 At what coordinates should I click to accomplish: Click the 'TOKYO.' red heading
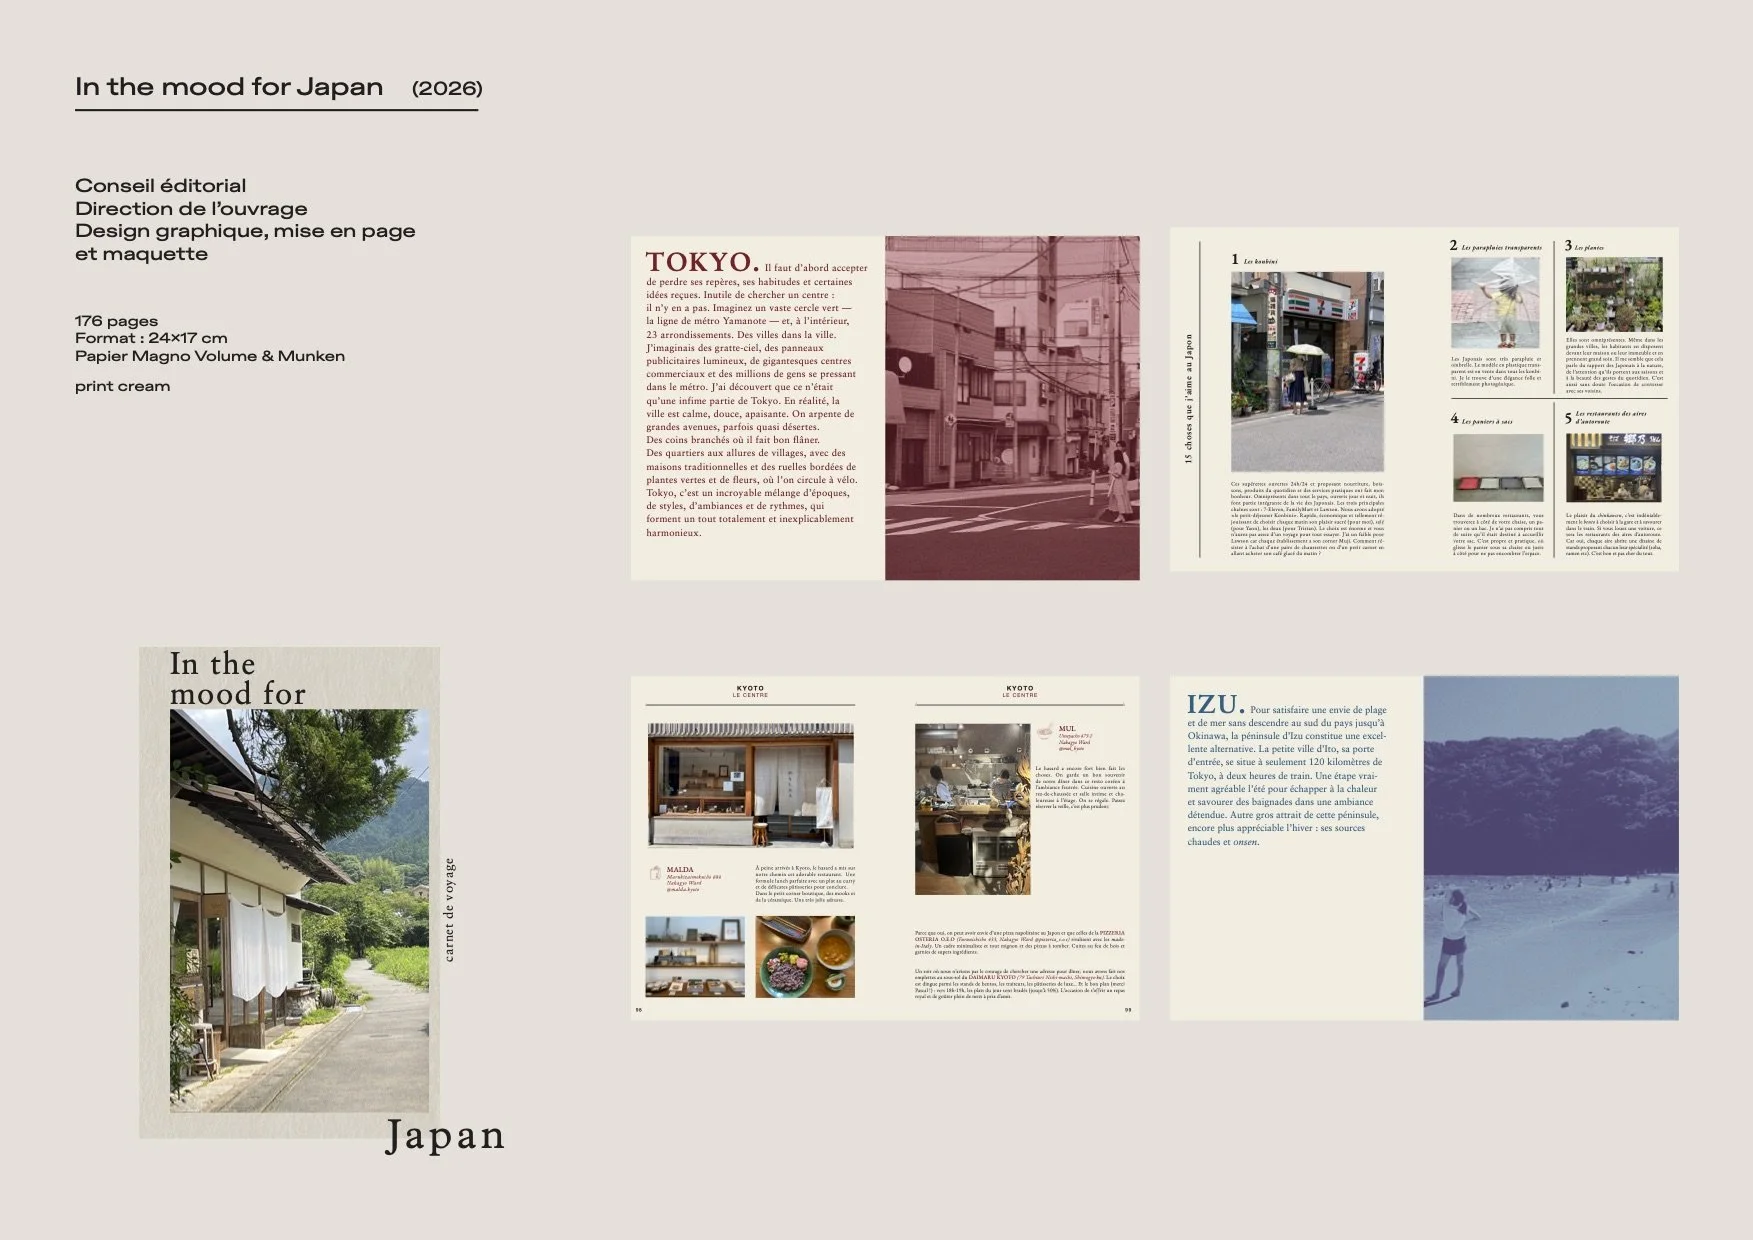[x=702, y=262]
